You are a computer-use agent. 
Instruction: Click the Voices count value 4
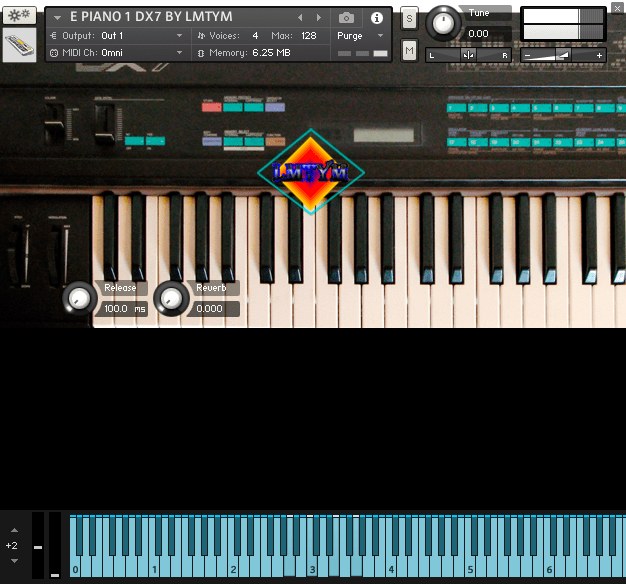(255, 36)
